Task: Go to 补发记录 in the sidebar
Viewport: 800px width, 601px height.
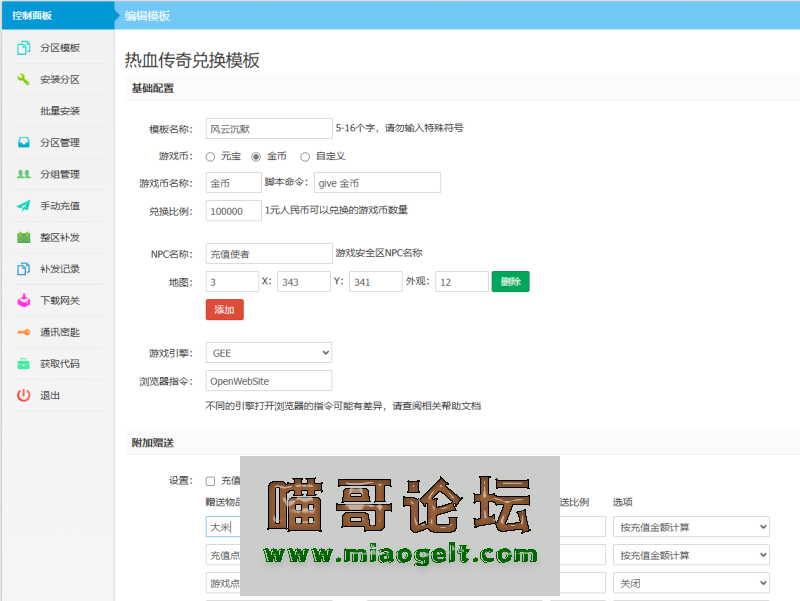Action: point(60,269)
